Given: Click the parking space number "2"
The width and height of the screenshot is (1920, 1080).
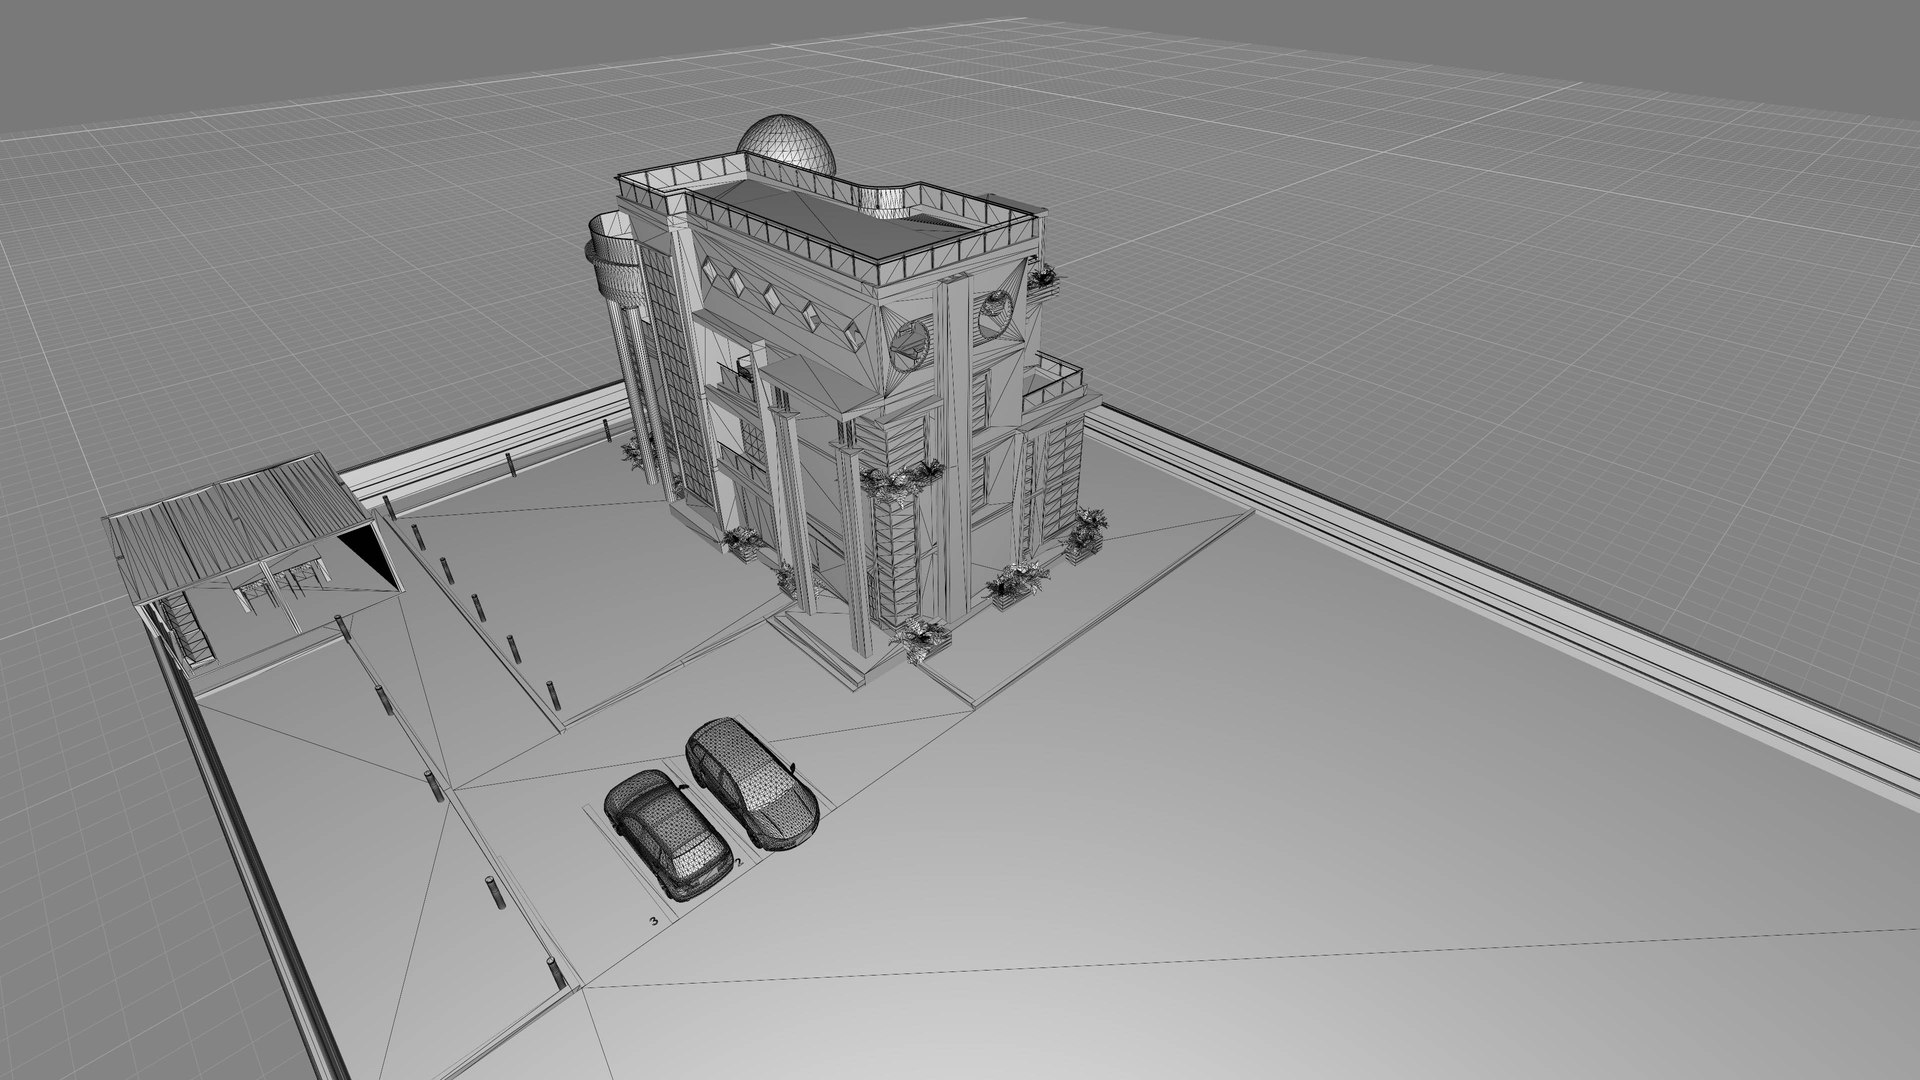Looking at the screenshot, I should 738,861.
